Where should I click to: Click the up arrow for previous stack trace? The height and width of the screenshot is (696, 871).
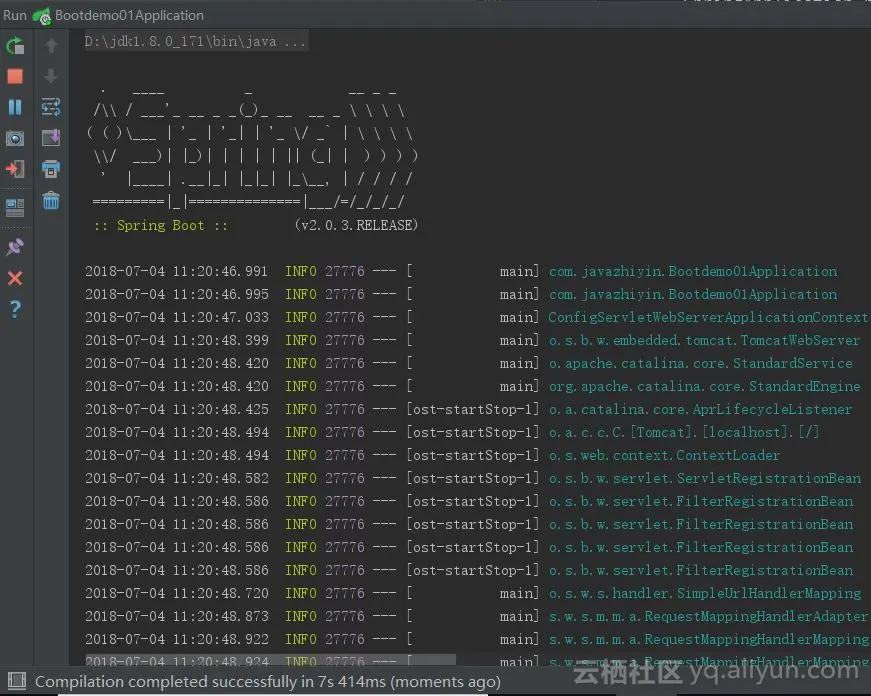(51, 46)
